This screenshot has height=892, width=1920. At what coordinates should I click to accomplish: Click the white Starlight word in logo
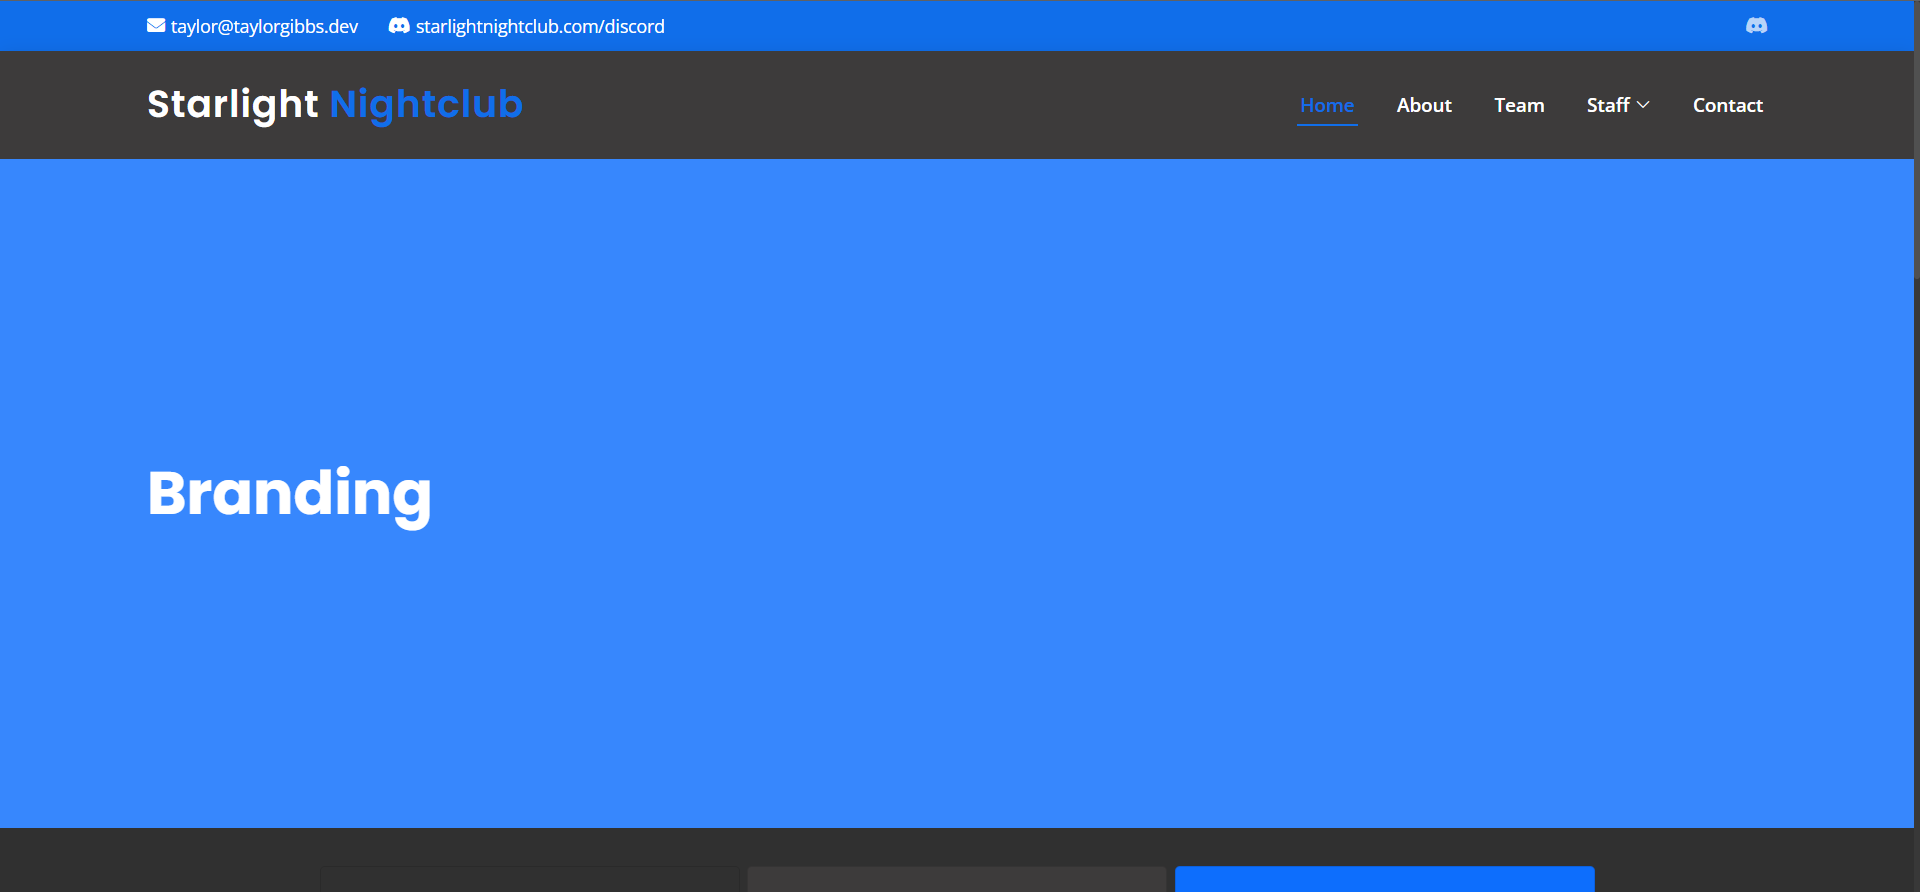(232, 104)
